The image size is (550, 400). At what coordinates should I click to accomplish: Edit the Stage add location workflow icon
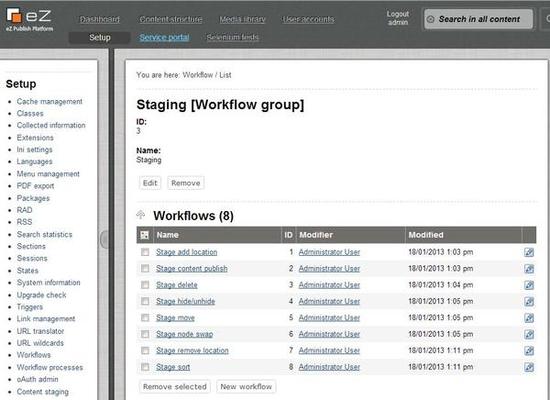point(529,252)
